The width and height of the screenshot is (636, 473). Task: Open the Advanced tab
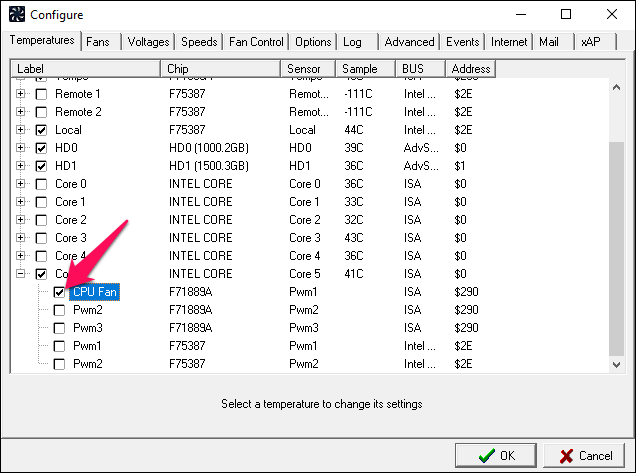pos(409,42)
